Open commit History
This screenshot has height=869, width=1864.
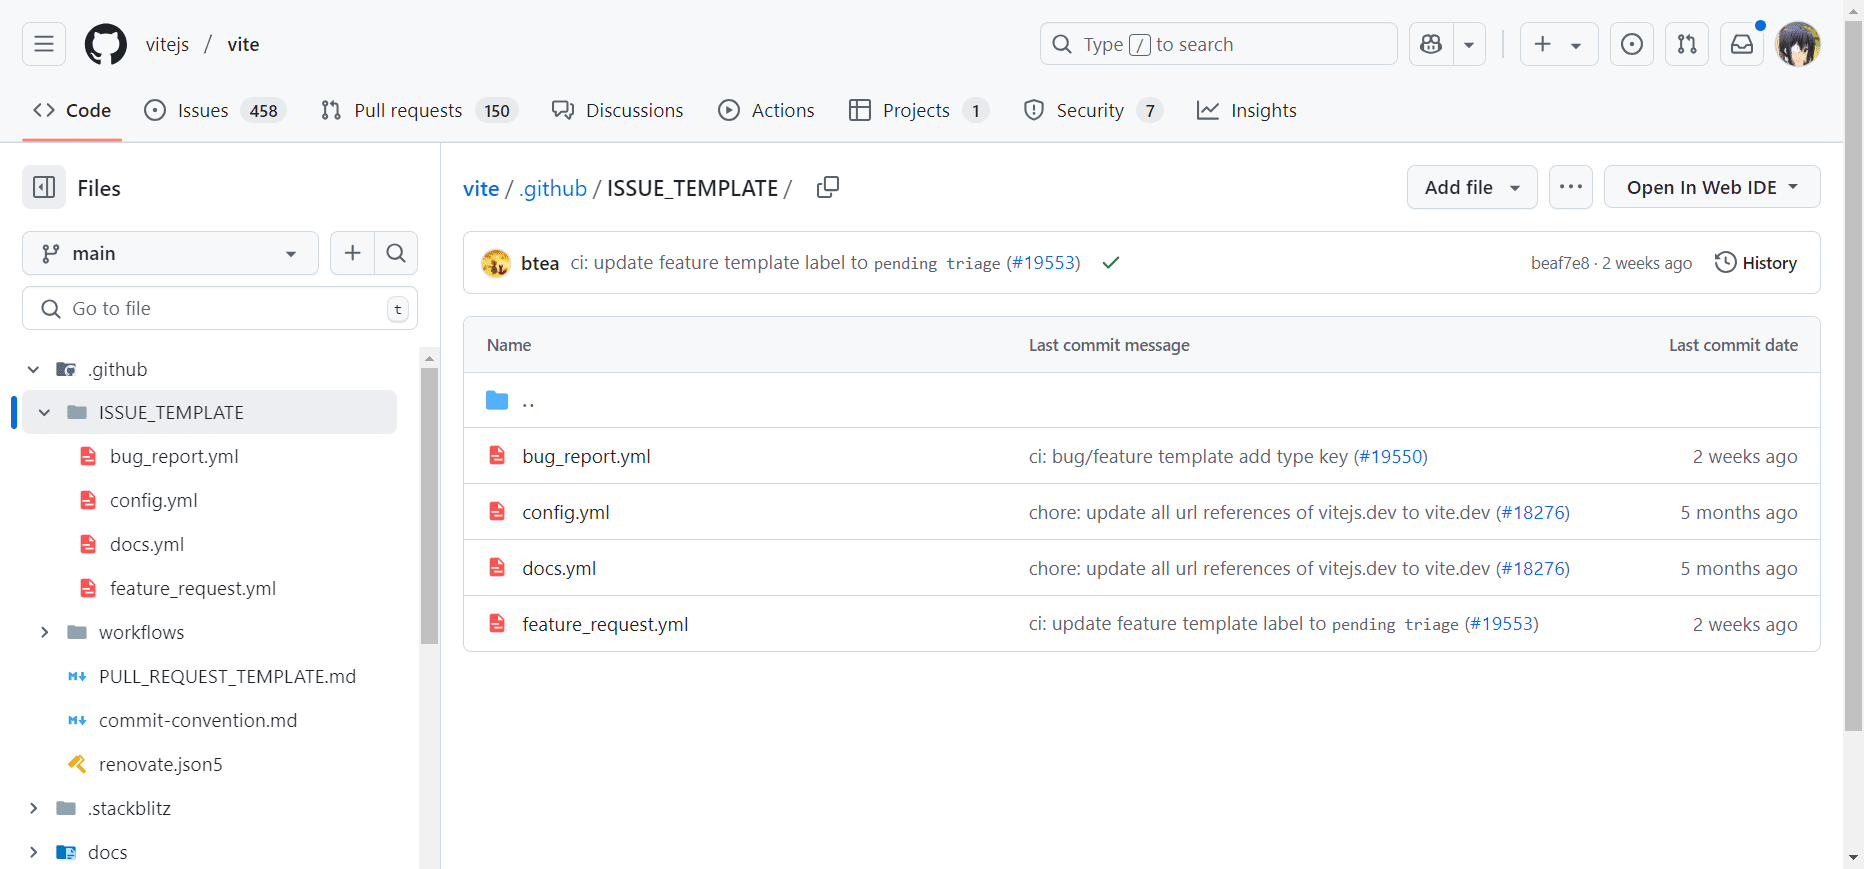tap(1756, 263)
